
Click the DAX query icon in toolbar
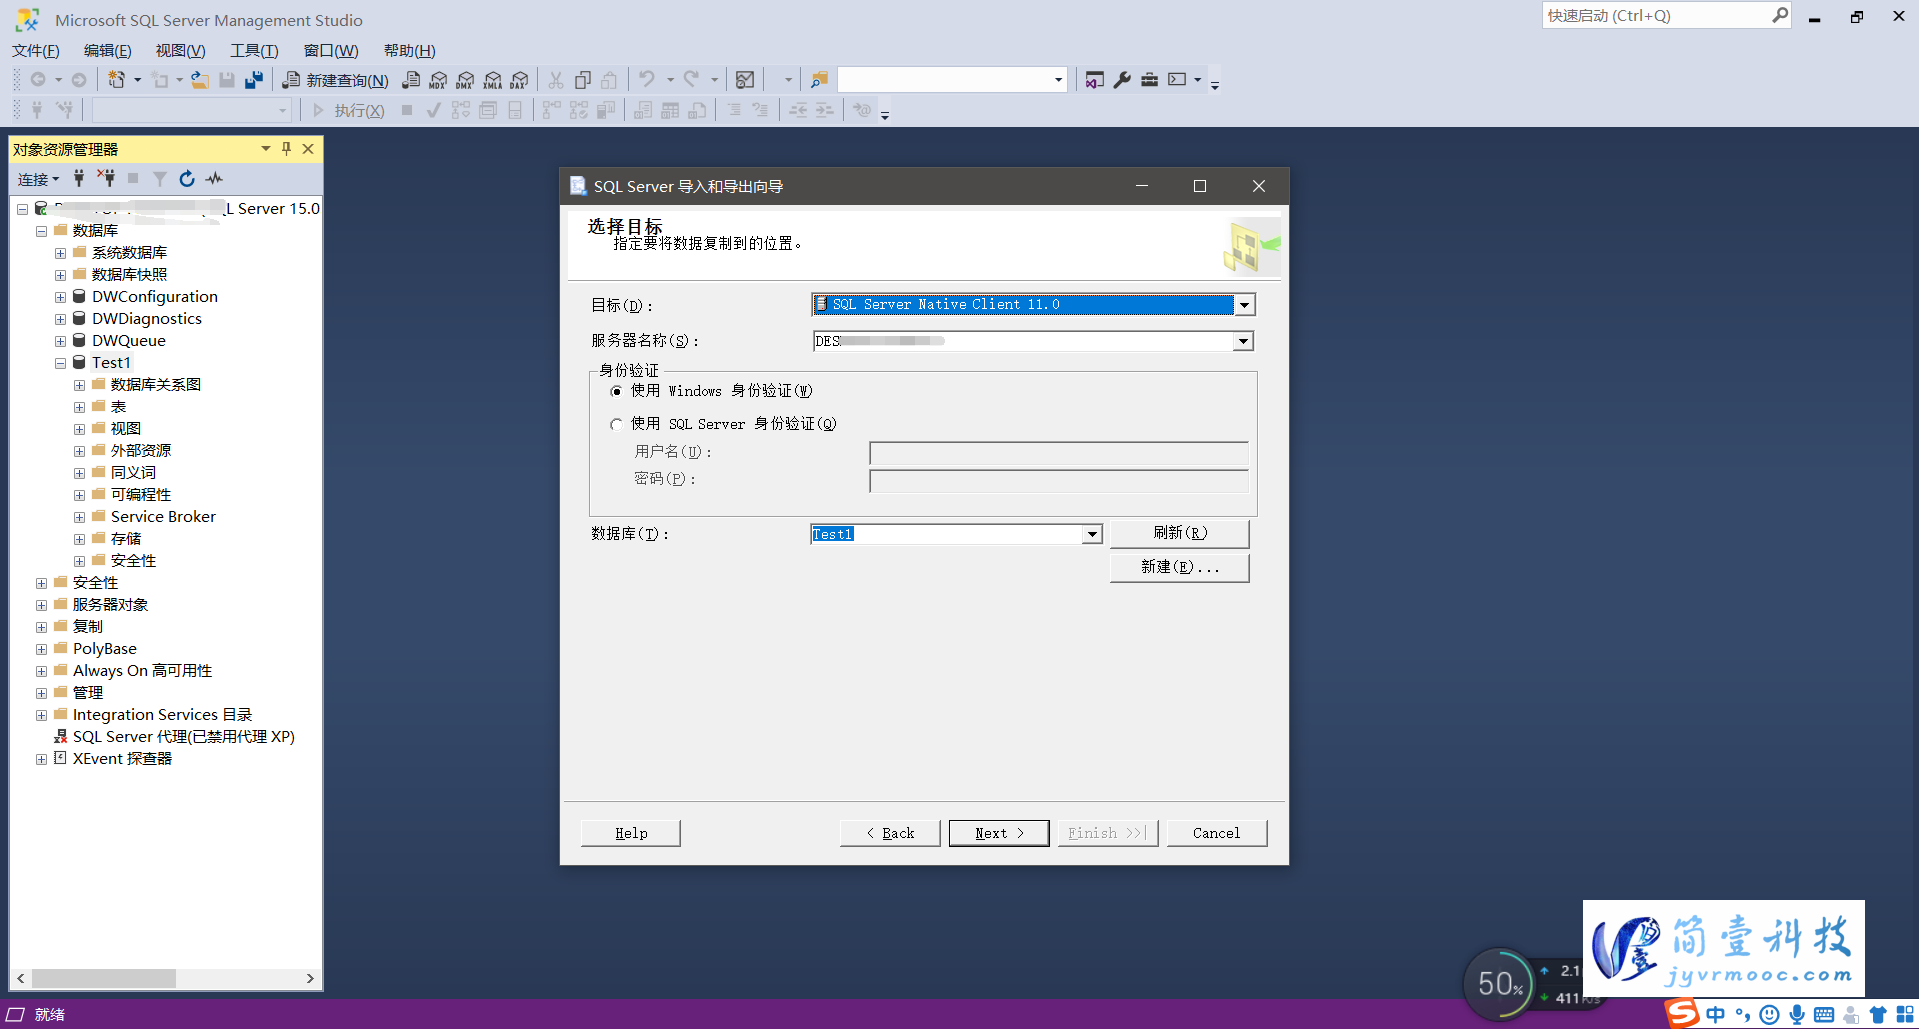pos(519,80)
